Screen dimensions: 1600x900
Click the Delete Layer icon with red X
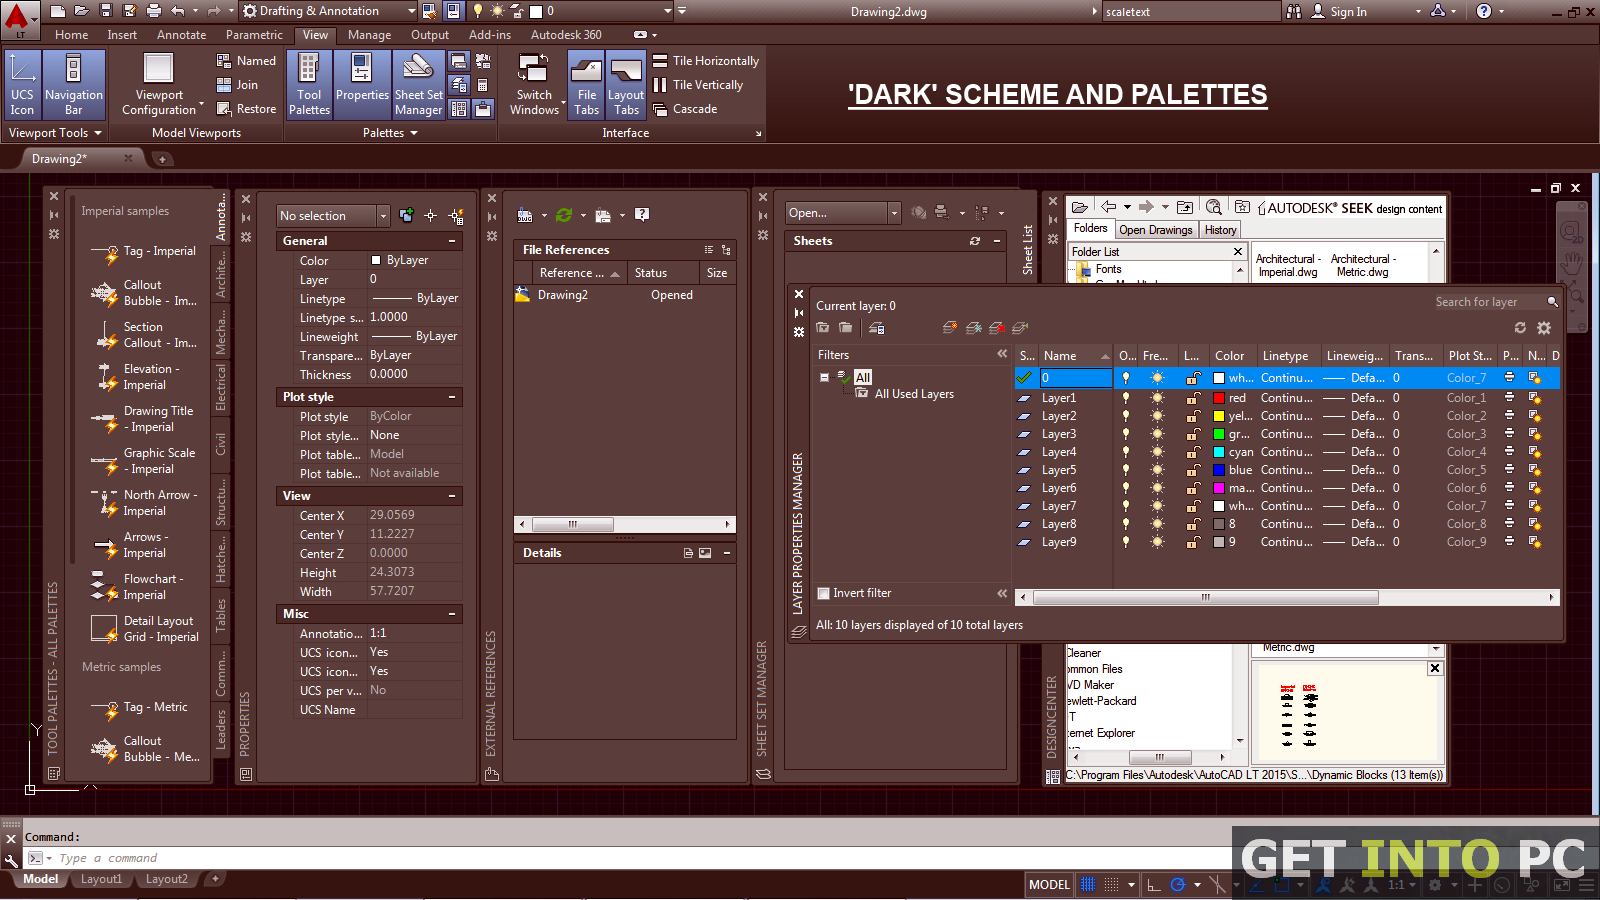[997, 328]
